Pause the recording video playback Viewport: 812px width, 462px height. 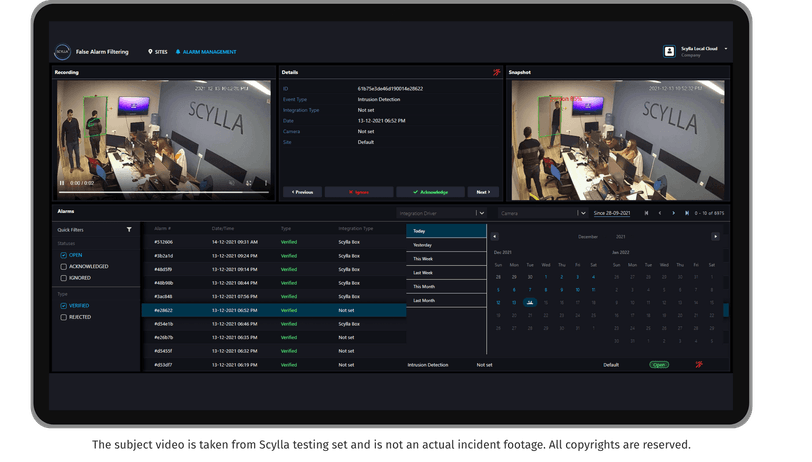pos(62,183)
